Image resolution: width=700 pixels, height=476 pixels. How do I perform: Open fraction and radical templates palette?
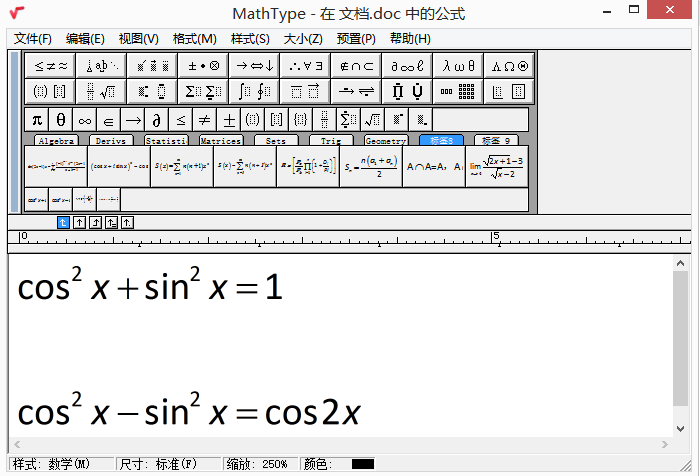click(101, 92)
